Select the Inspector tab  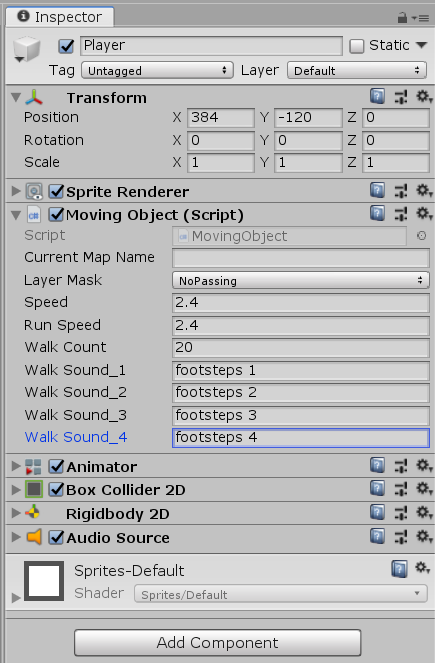pos(60,17)
